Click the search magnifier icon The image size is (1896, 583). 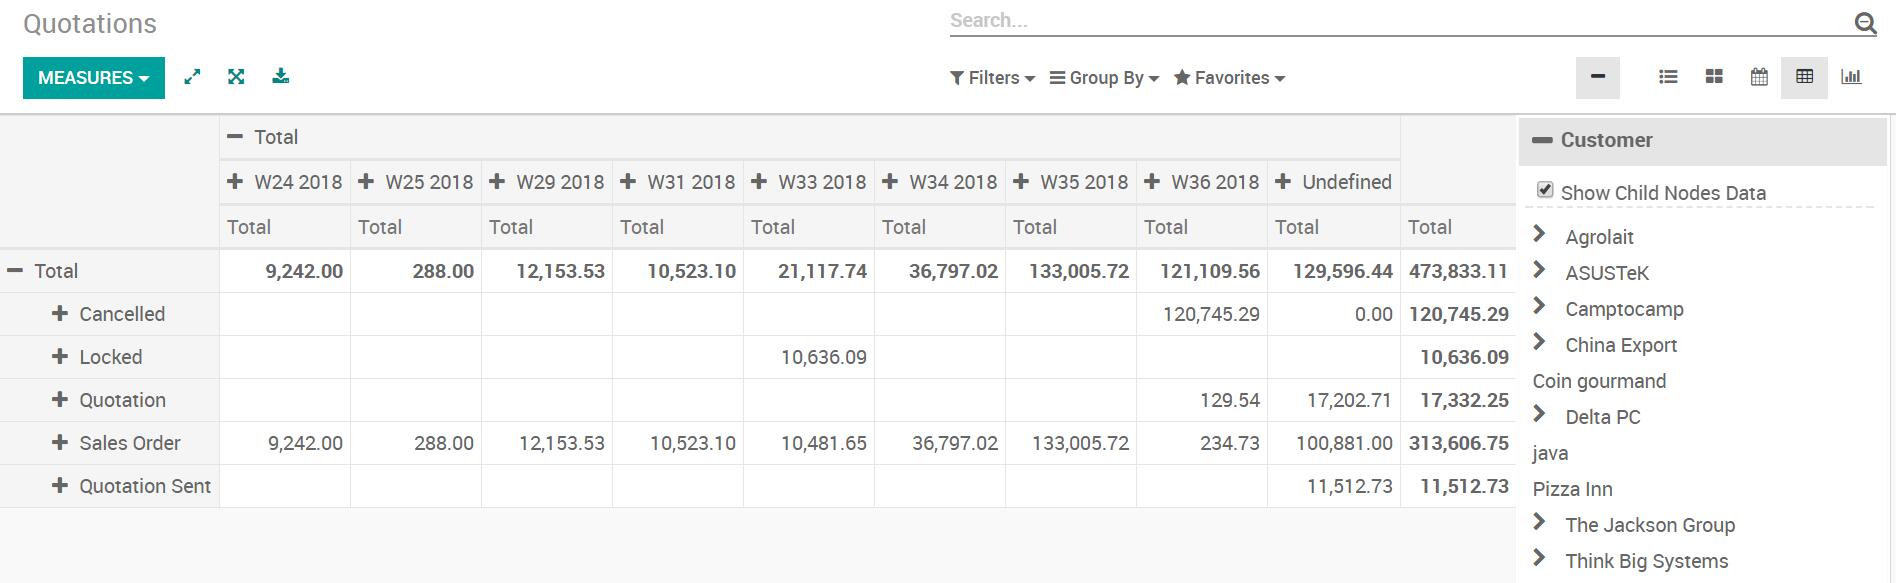[x=1865, y=23]
